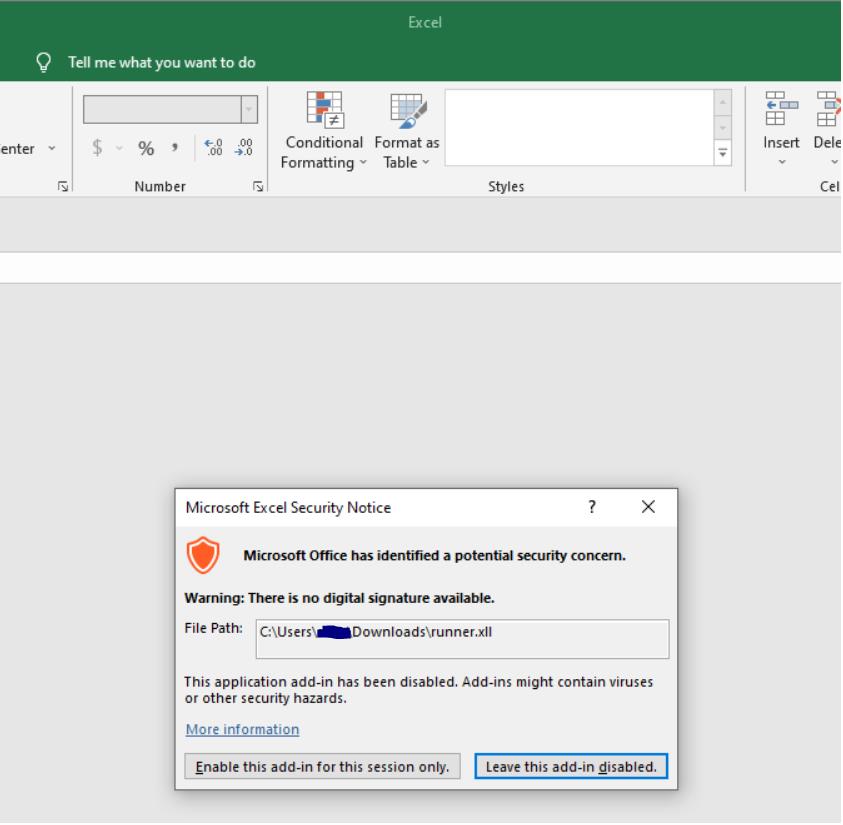This screenshot has height=825, width=843.
Task: Click the Format as Table icon
Action: [406, 111]
